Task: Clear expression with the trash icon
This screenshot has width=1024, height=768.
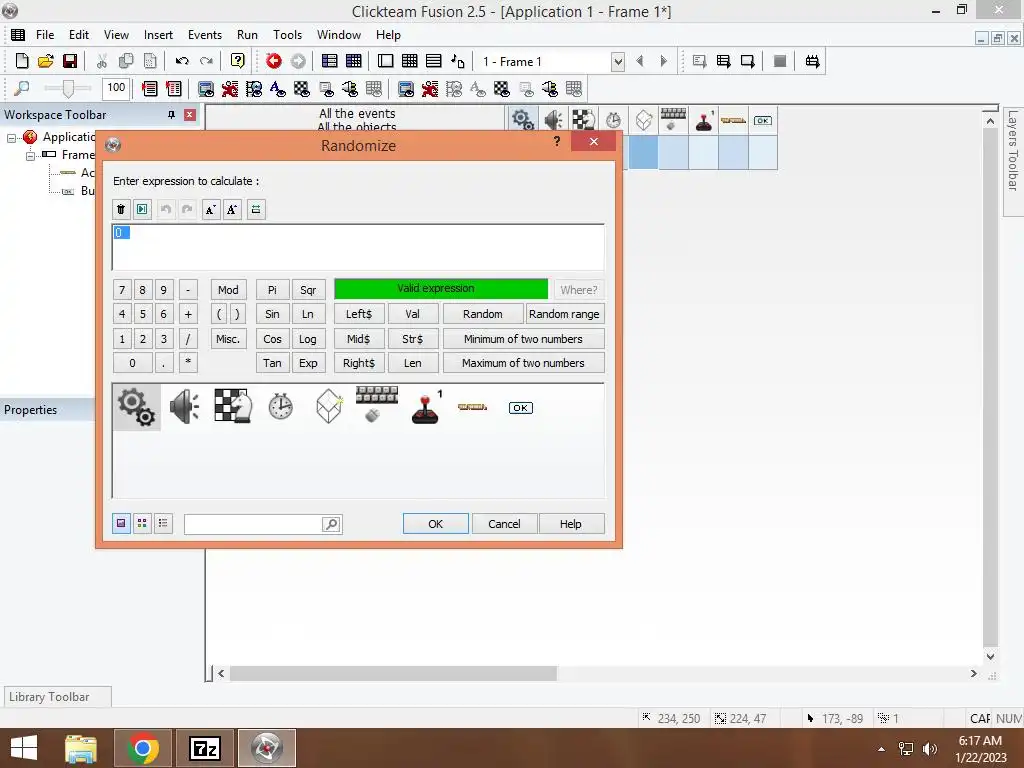Action: (121, 210)
